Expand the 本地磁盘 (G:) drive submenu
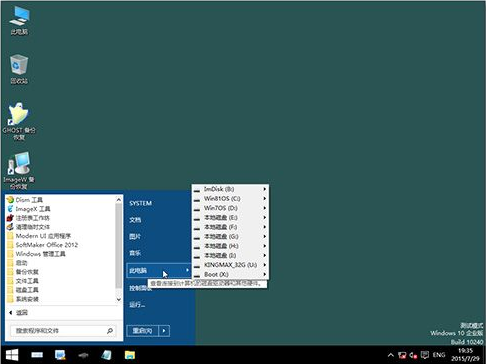 (230, 236)
